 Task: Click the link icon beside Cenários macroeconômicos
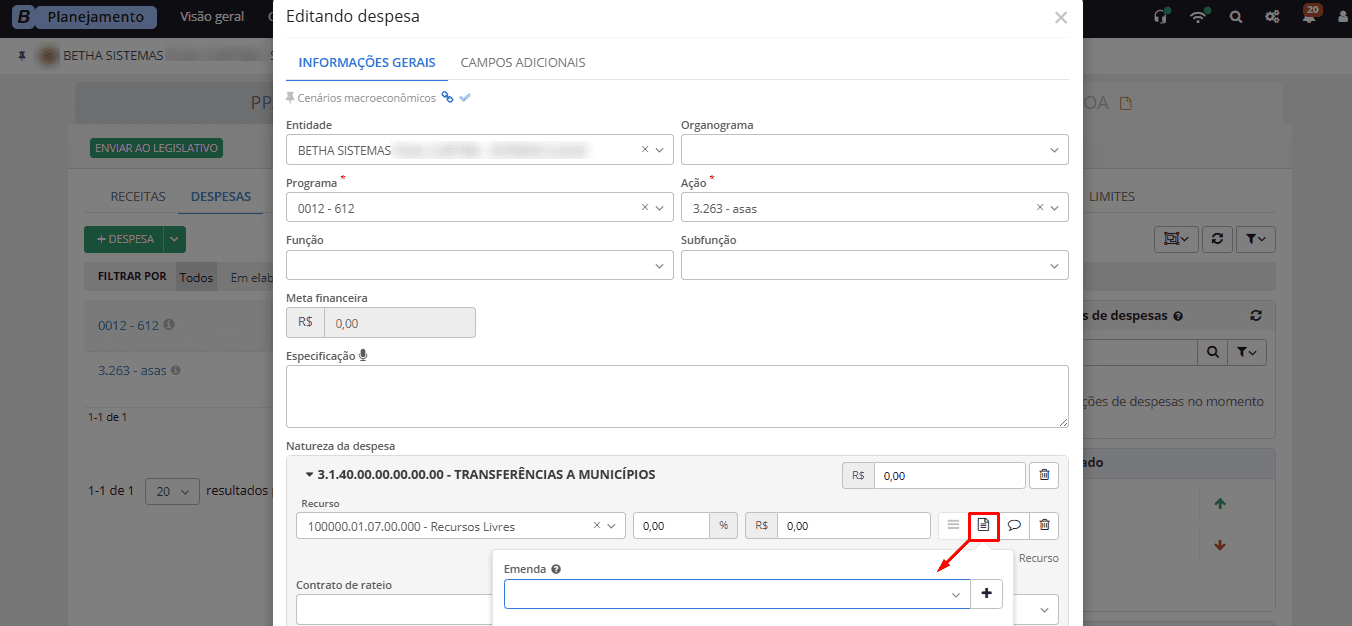pos(447,97)
